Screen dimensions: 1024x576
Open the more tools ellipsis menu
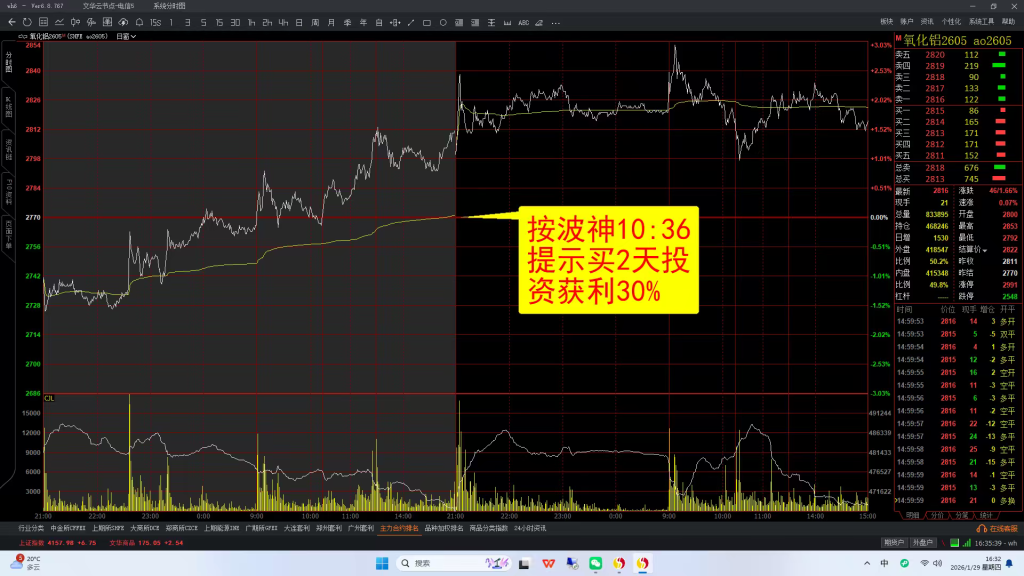(555, 21)
